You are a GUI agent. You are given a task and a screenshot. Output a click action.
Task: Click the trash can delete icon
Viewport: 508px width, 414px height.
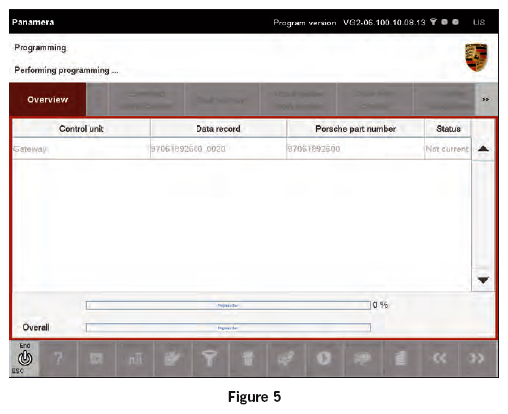(248, 359)
